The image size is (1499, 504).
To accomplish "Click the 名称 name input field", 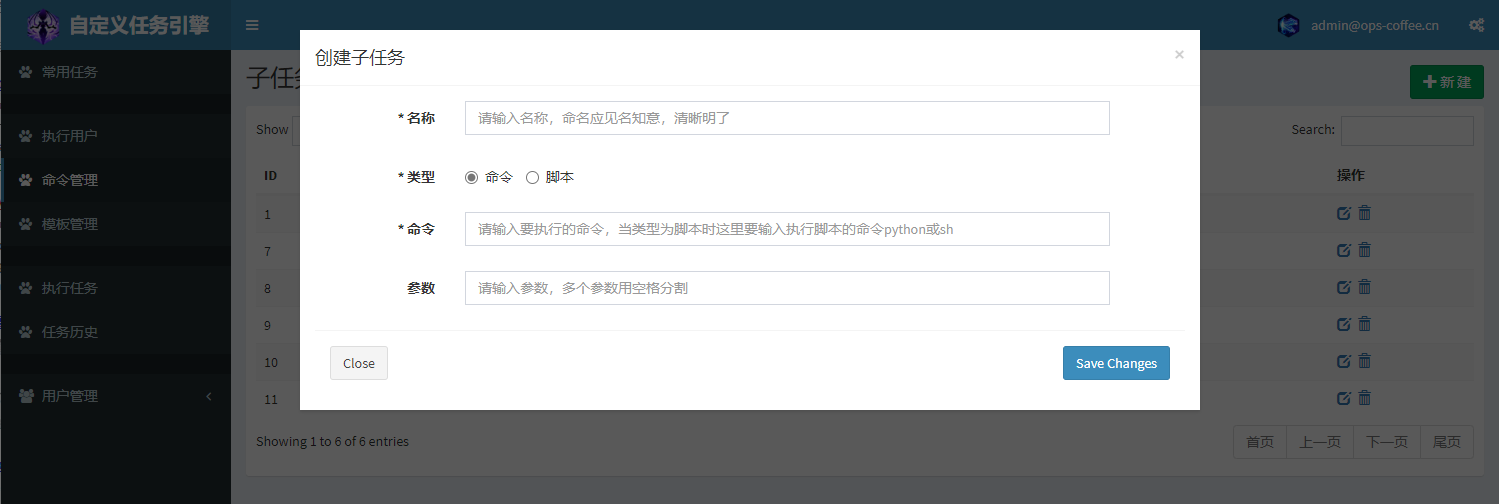I will 787,118.
